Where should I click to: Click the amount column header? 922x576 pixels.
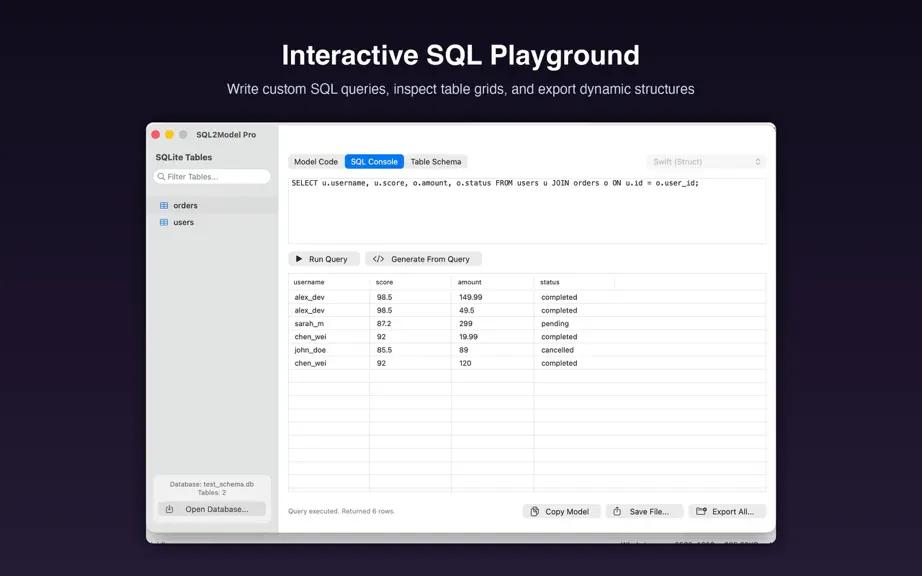tap(493, 282)
